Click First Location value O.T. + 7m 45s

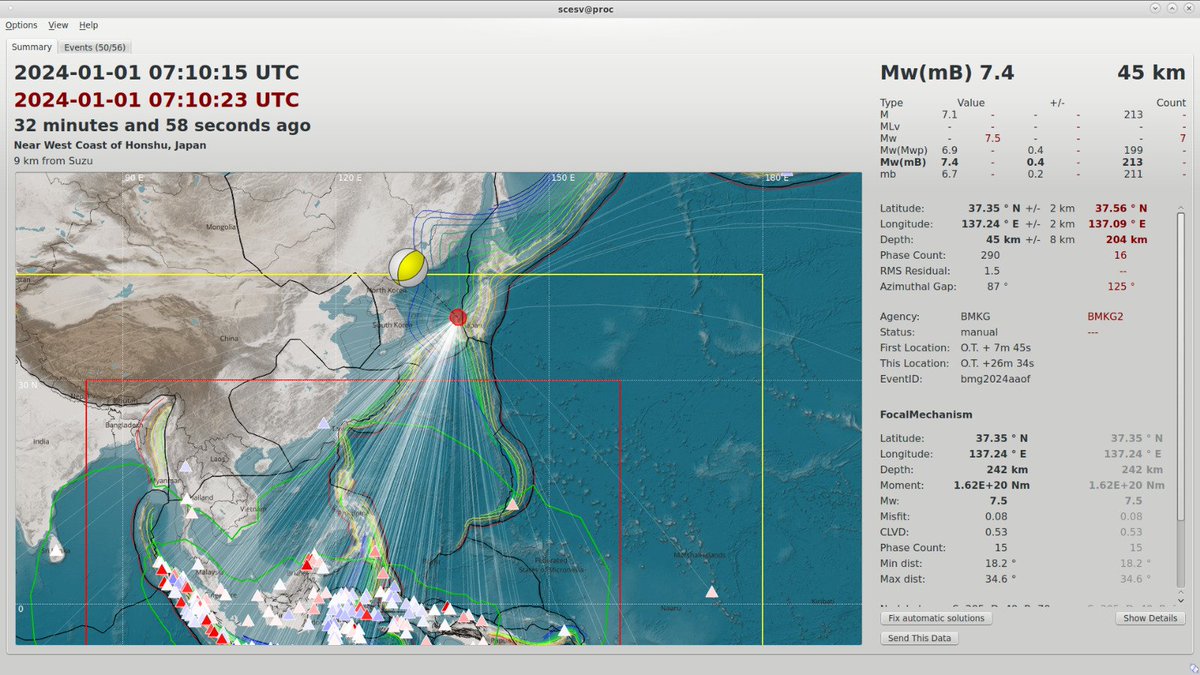pos(997,347)
